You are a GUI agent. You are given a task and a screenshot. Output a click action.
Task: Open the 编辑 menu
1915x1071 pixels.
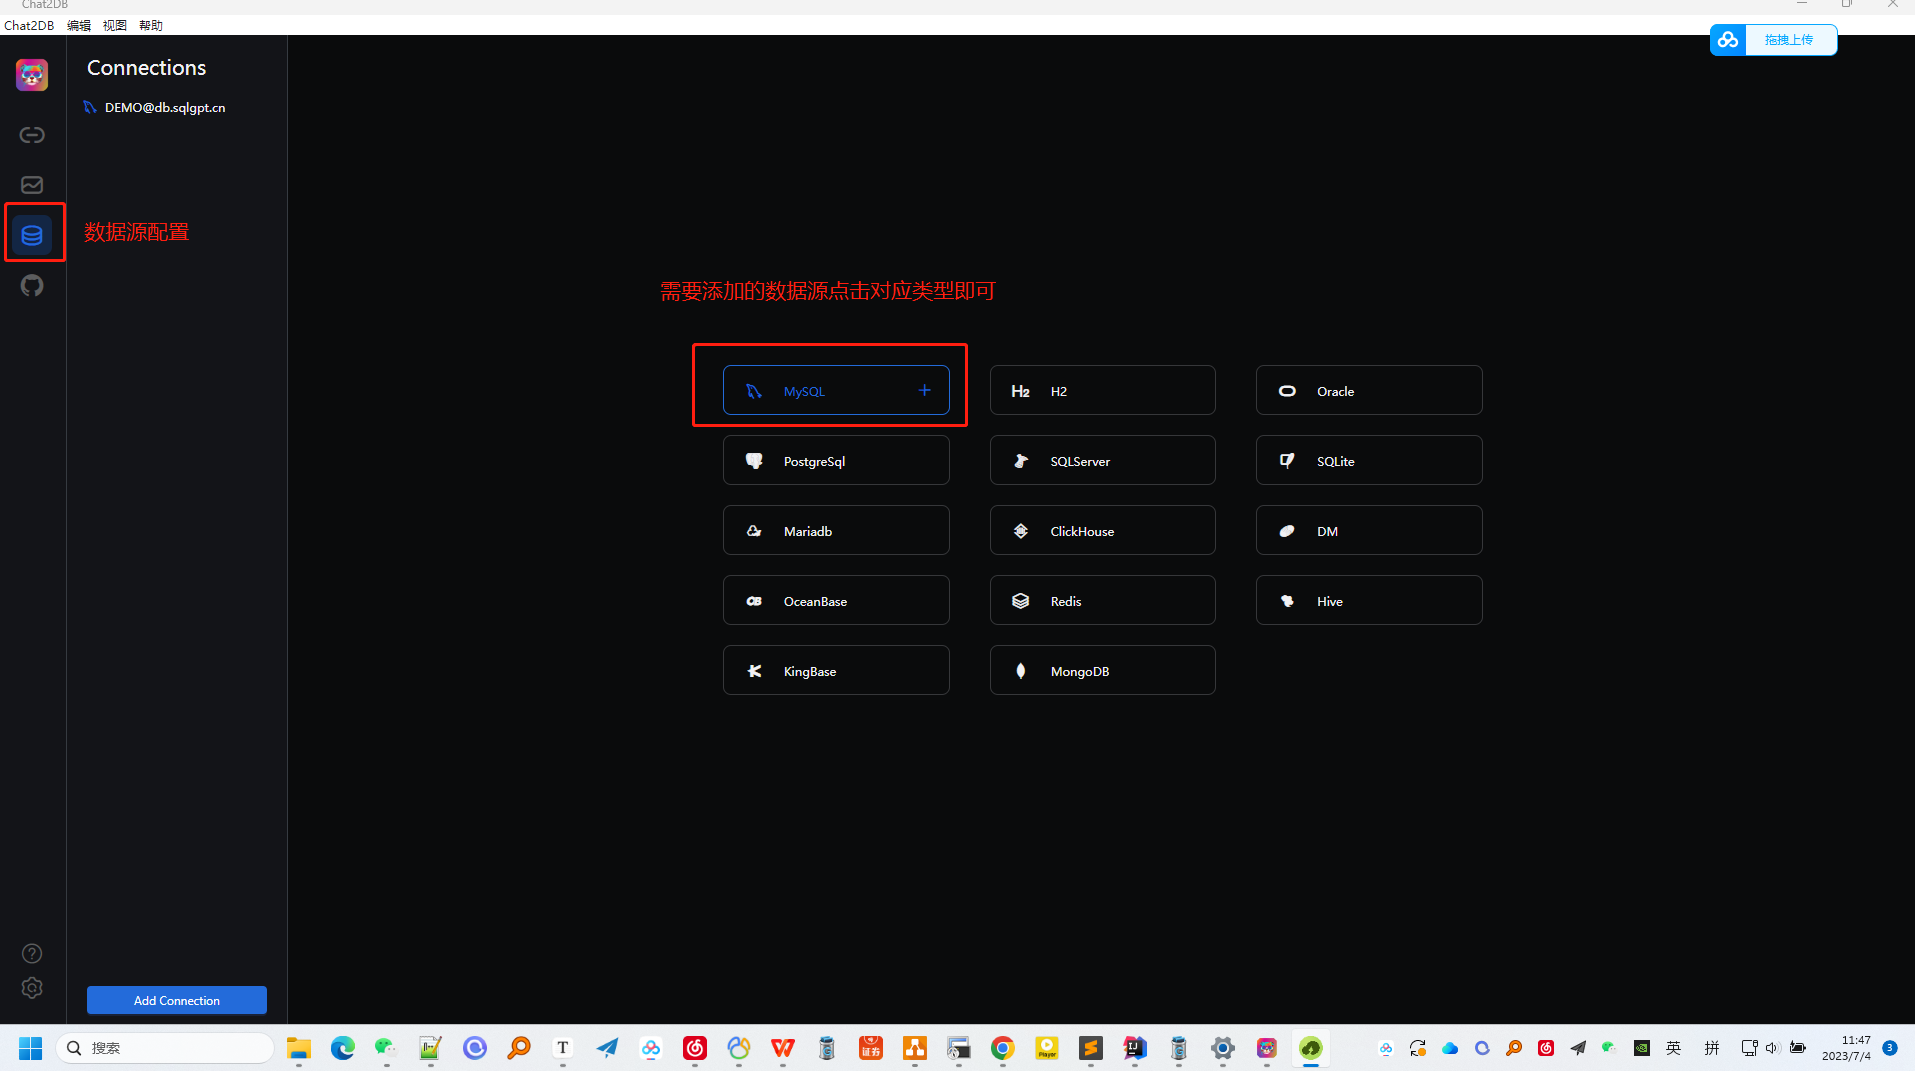[79, 25]
